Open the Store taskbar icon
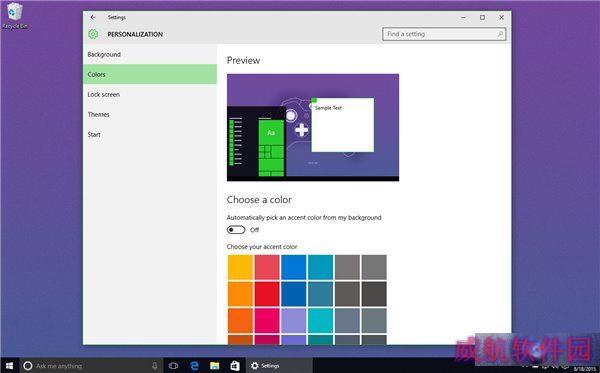 [x=235, y=366]
